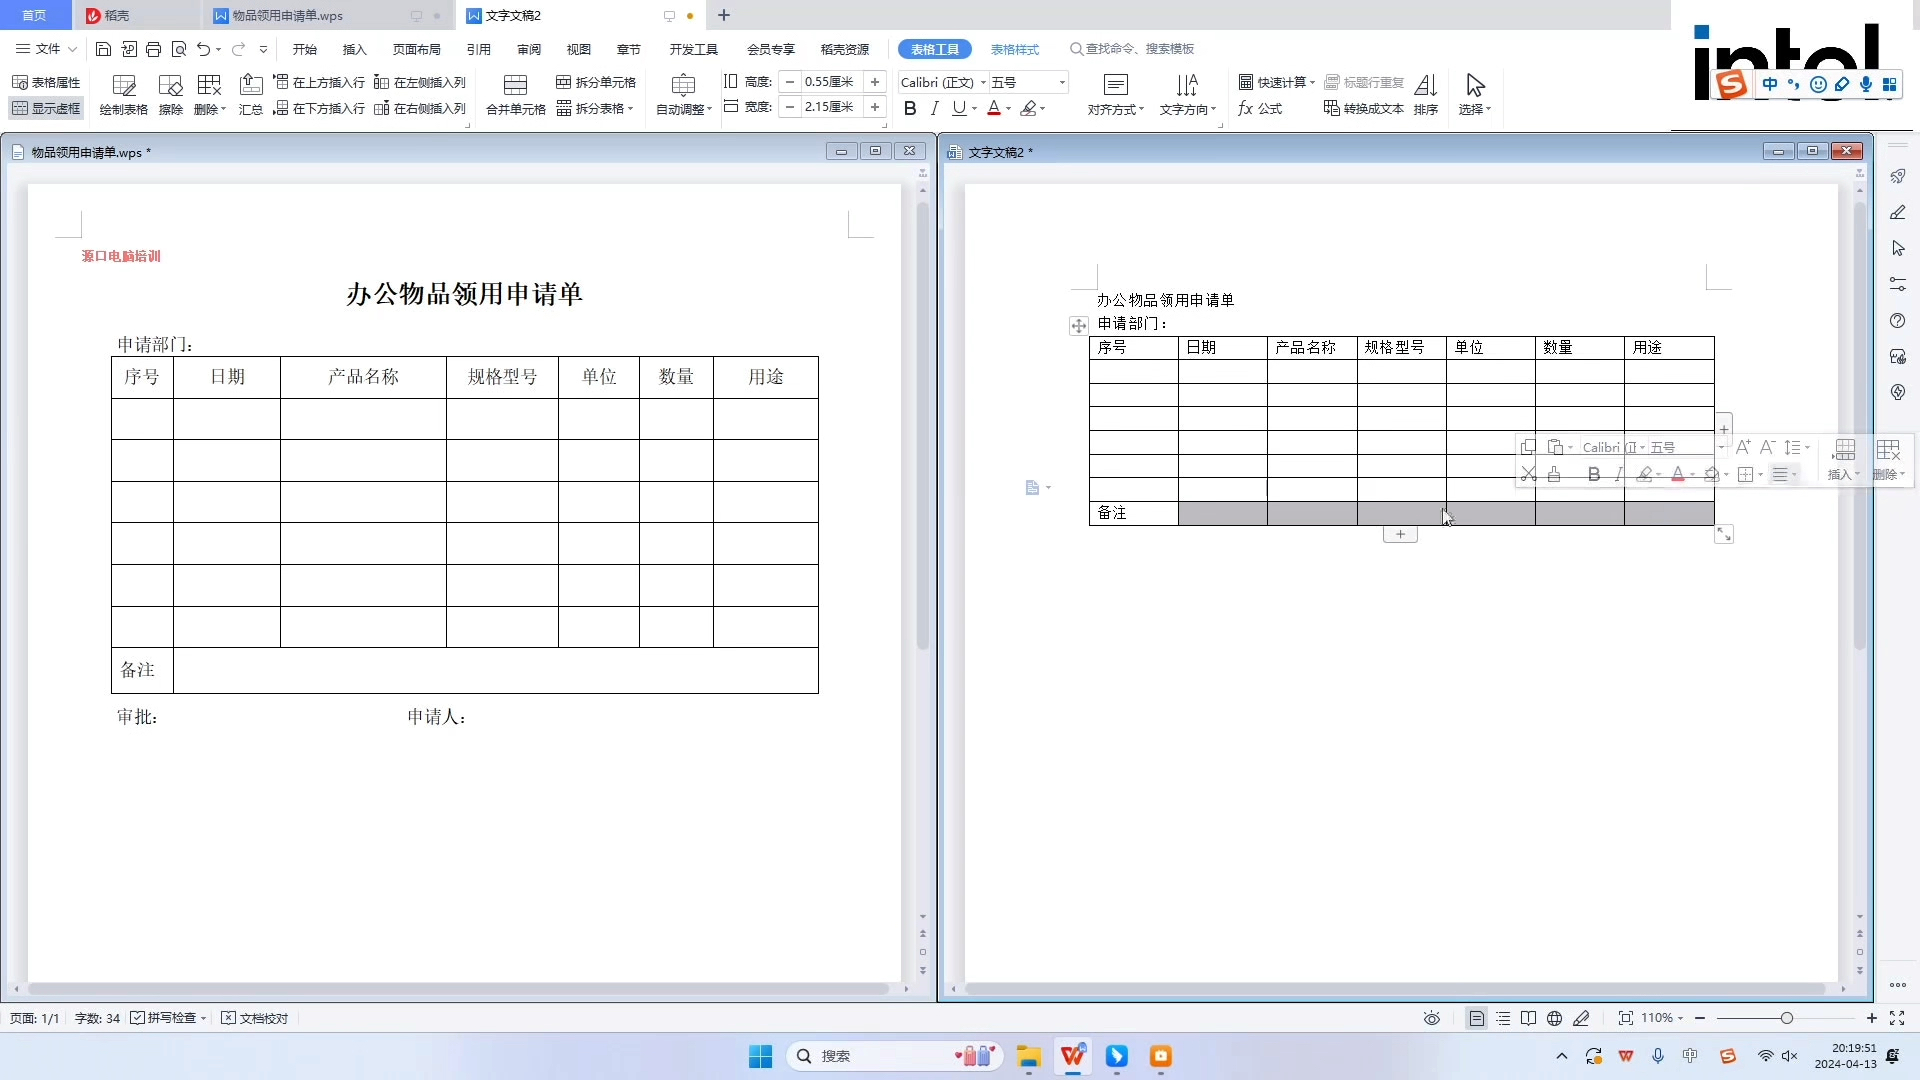Click the 标题行重复 repeat header icon

click(x=1364, y=82)
